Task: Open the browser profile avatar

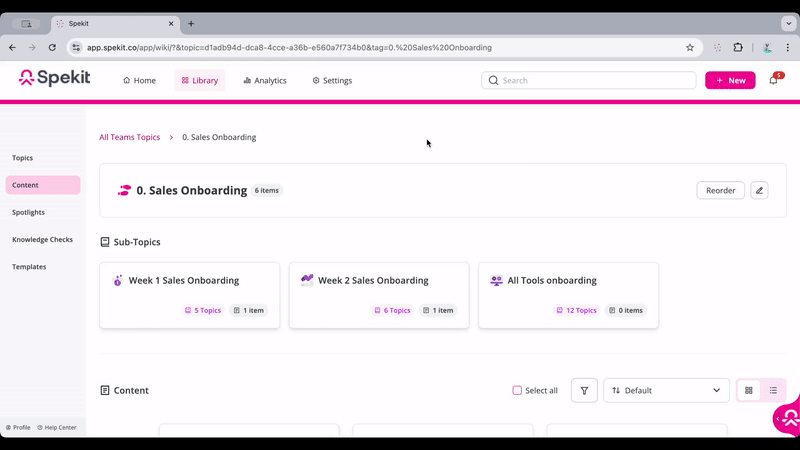Action: [767, 47]
